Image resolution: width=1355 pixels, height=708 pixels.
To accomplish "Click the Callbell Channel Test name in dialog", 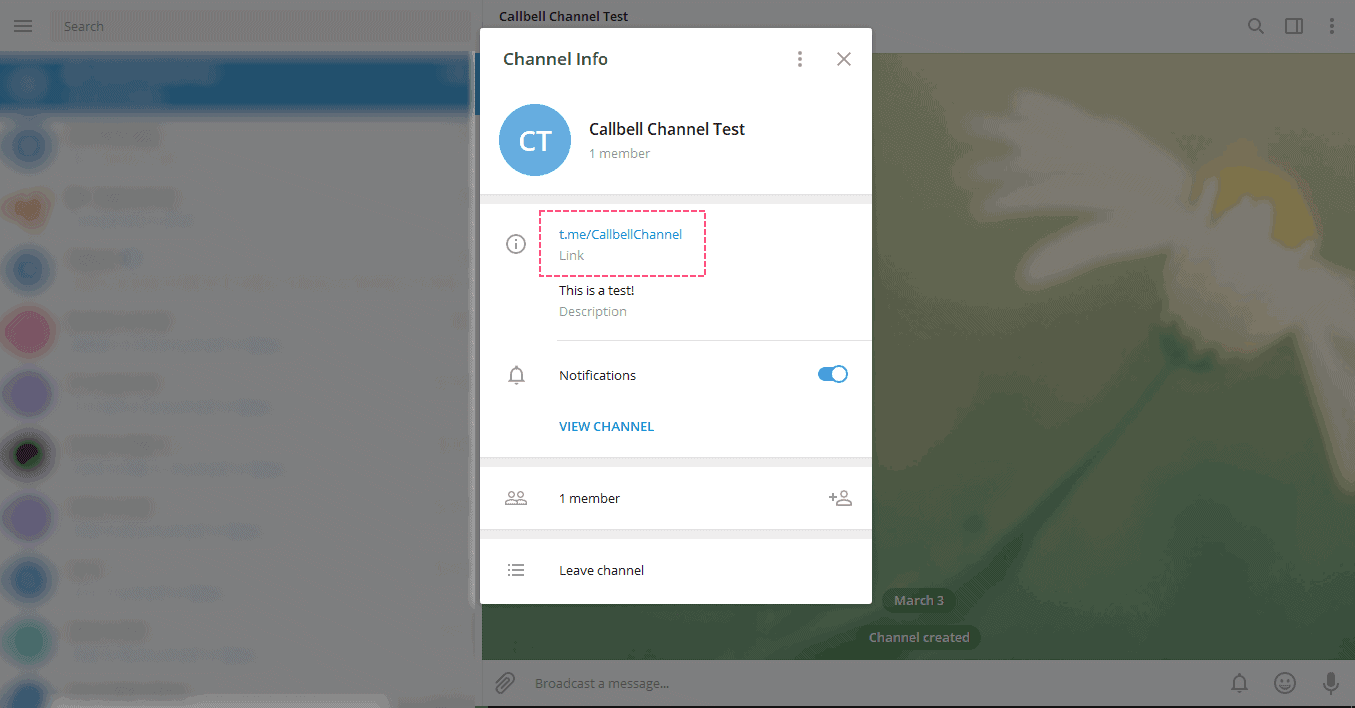I will click(667, 129).
